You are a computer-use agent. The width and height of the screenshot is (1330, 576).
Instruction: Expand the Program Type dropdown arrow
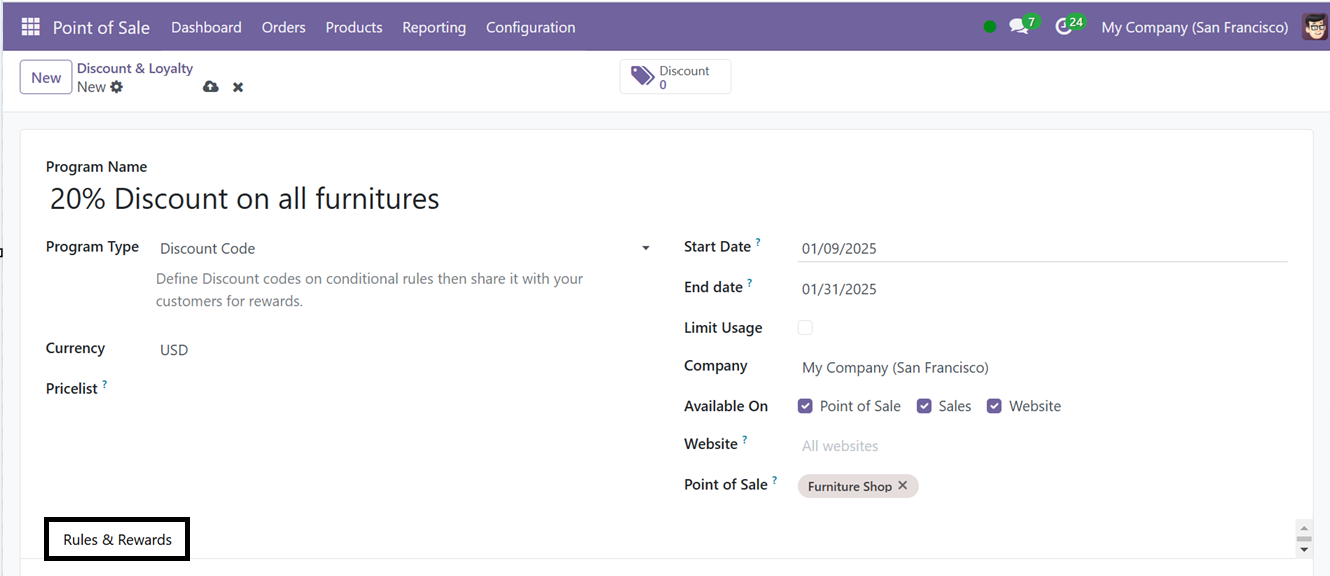tap(645, 248)
